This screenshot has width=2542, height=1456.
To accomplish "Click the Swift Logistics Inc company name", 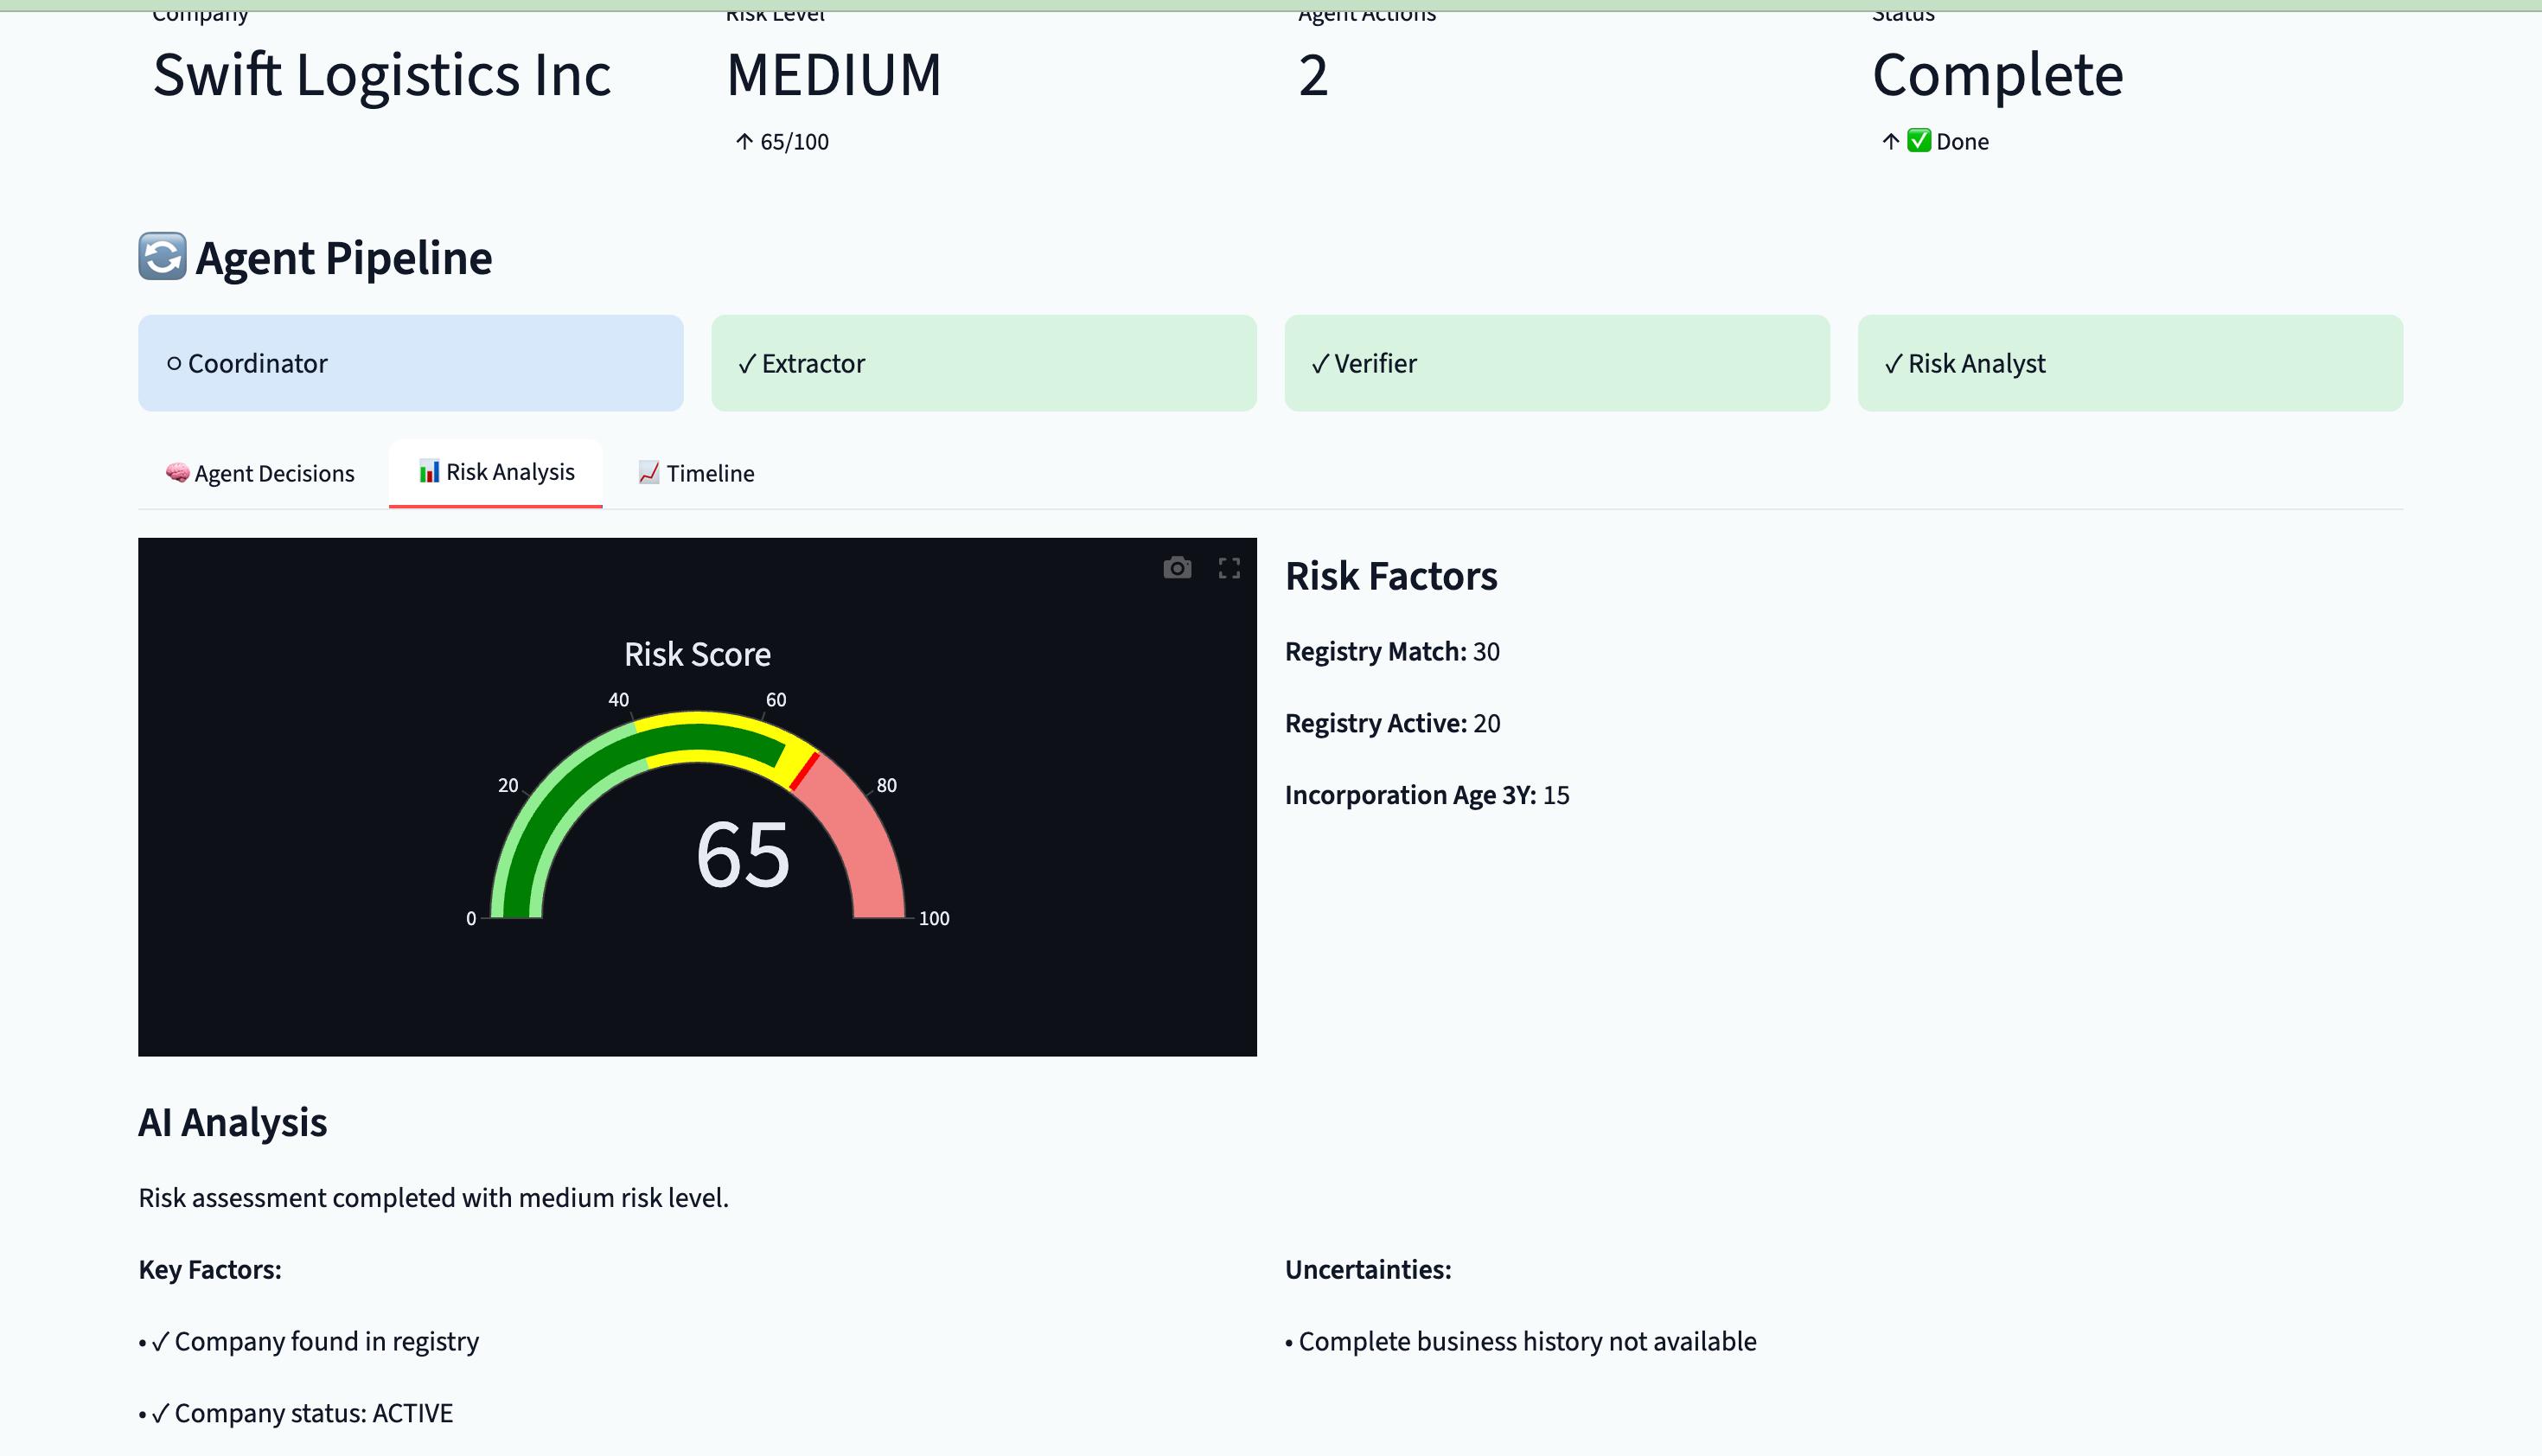I will 381,75.
